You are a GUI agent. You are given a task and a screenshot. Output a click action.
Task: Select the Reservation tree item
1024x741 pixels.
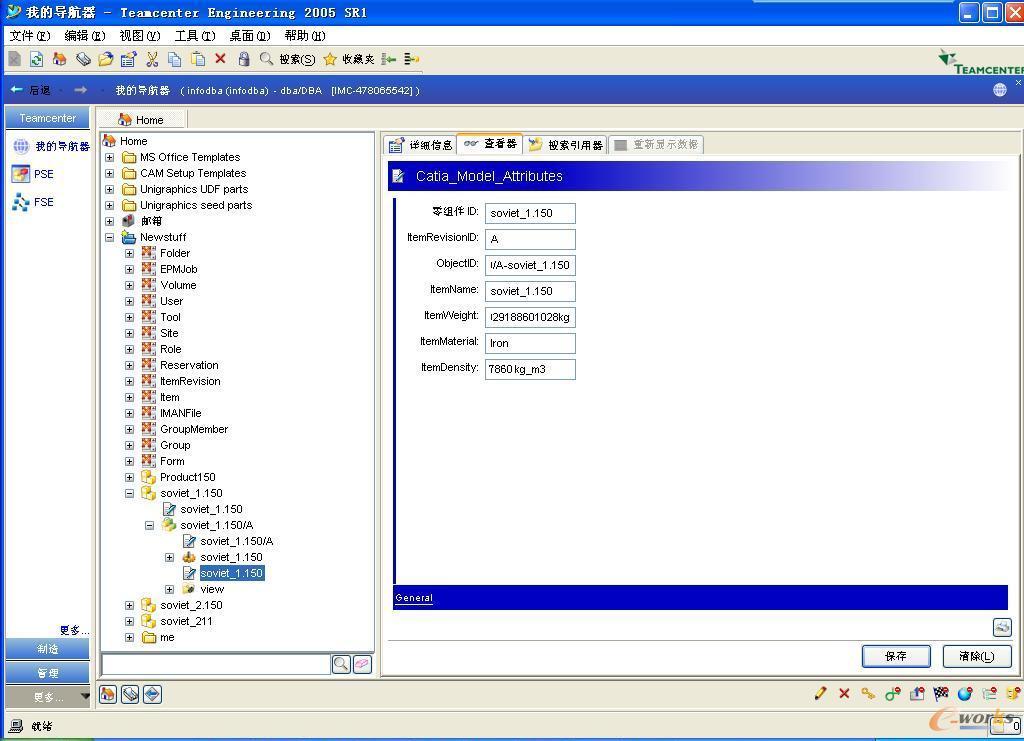[189, 365]
